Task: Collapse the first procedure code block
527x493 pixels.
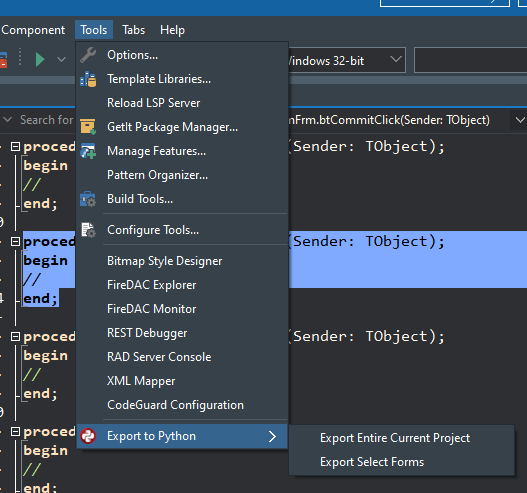Action: [15, 147]
